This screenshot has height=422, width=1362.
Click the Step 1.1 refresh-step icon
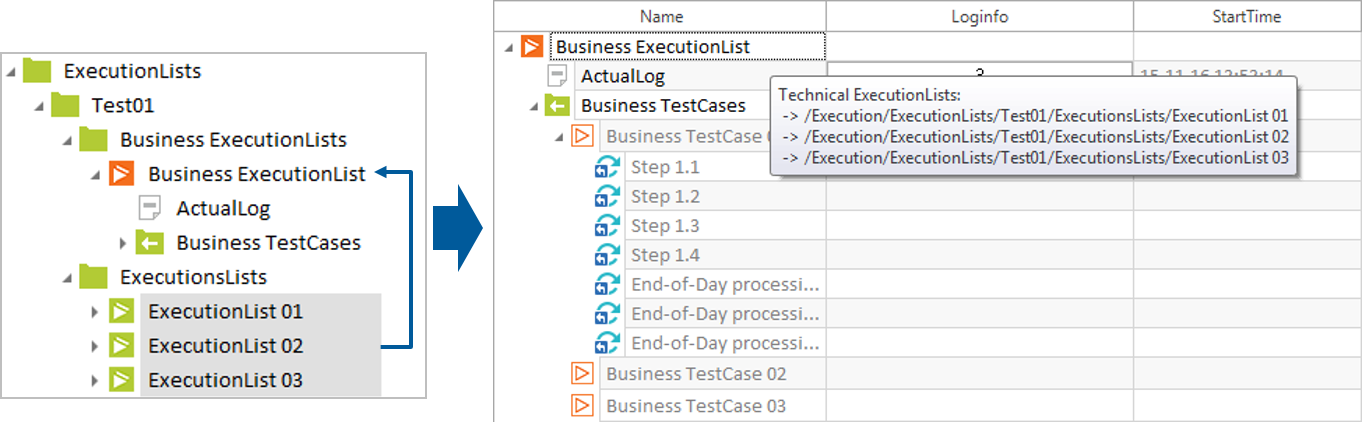pos(607,167)
